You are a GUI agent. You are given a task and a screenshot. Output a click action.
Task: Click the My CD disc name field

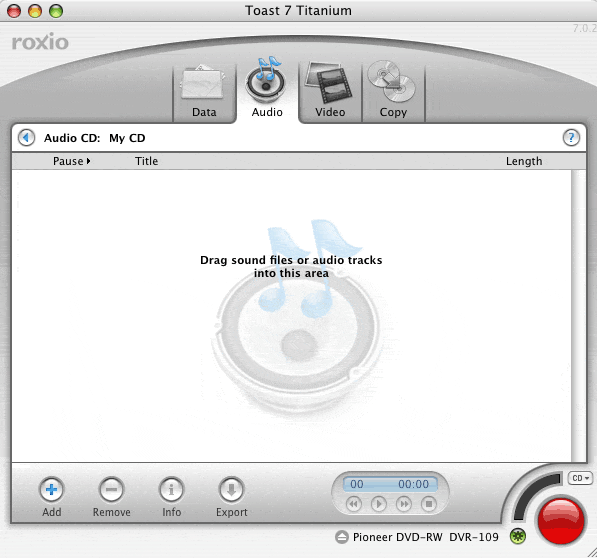point(127,138)
